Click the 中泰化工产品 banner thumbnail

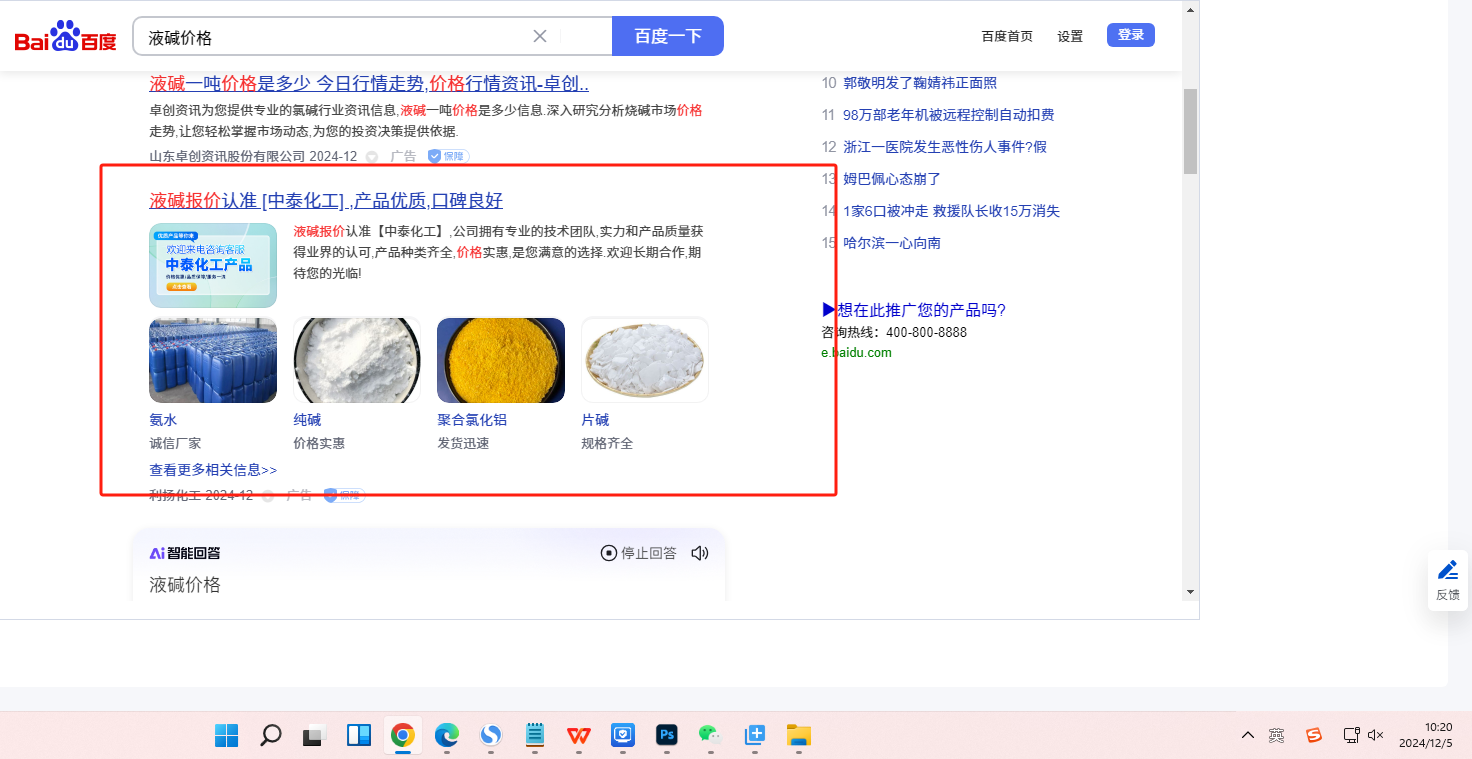tap(213, 265)
